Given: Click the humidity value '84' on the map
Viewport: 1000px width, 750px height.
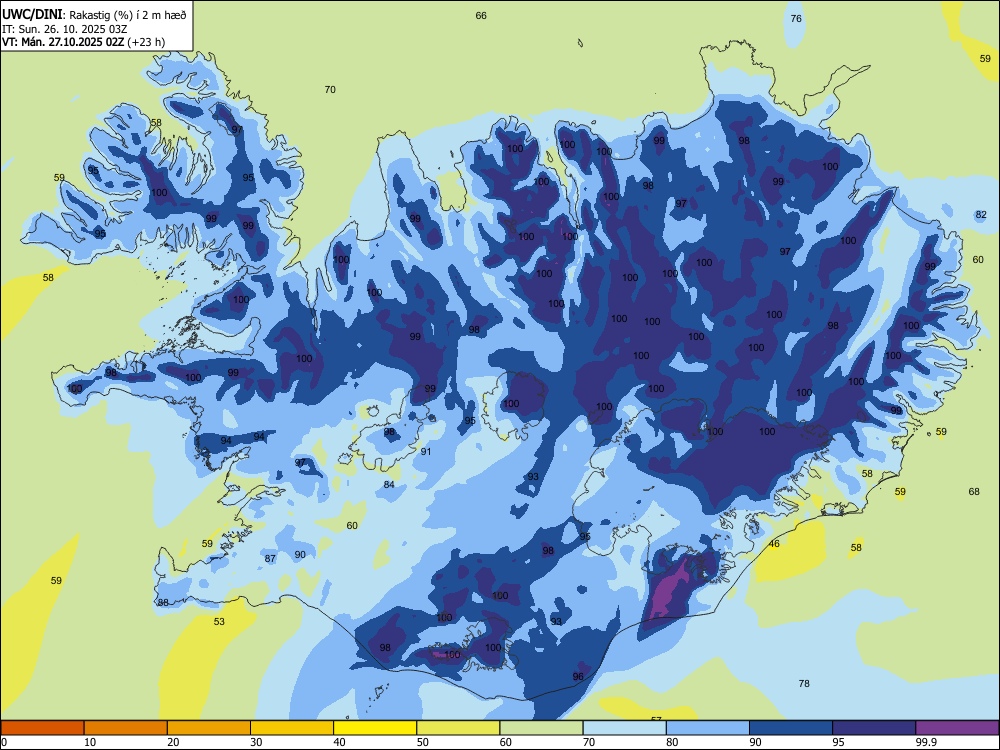Looking at the screenshot, I should (389, 485).
